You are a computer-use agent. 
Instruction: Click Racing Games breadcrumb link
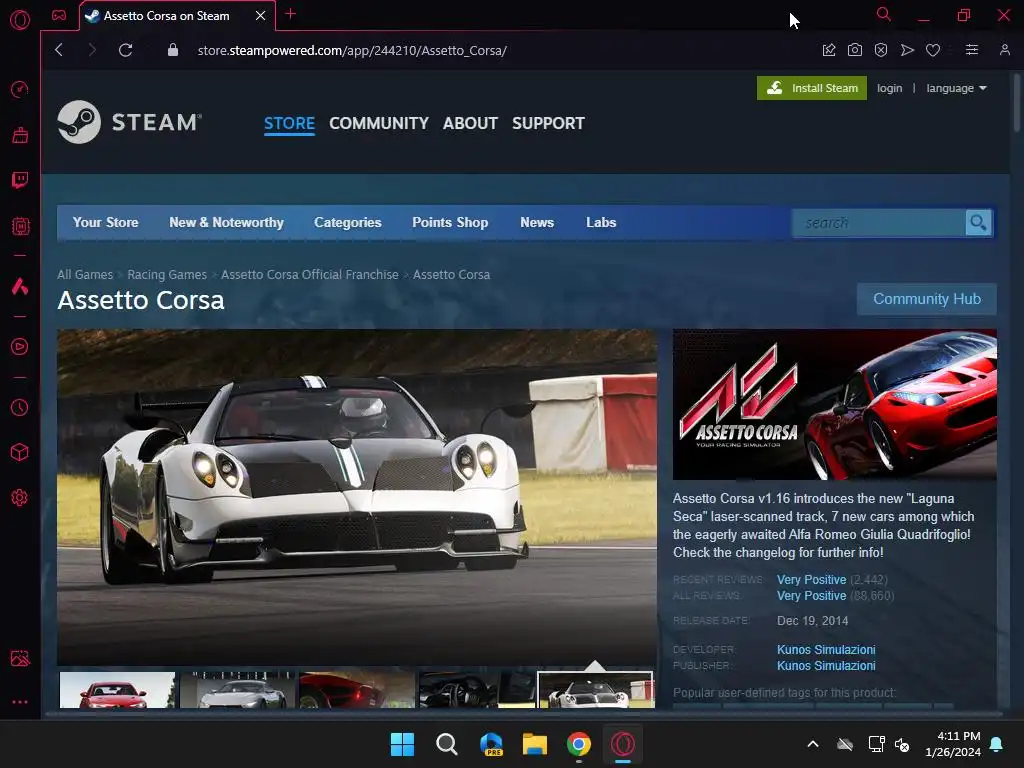[x=167, y=275]
